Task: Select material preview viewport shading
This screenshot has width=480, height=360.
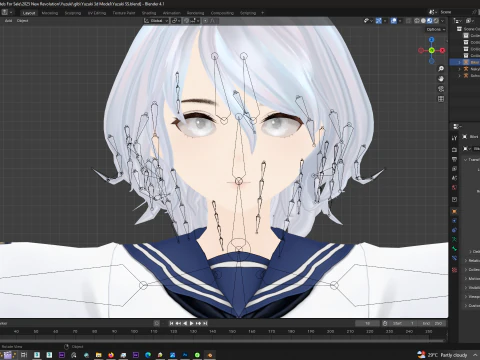Action: (430, 21)
